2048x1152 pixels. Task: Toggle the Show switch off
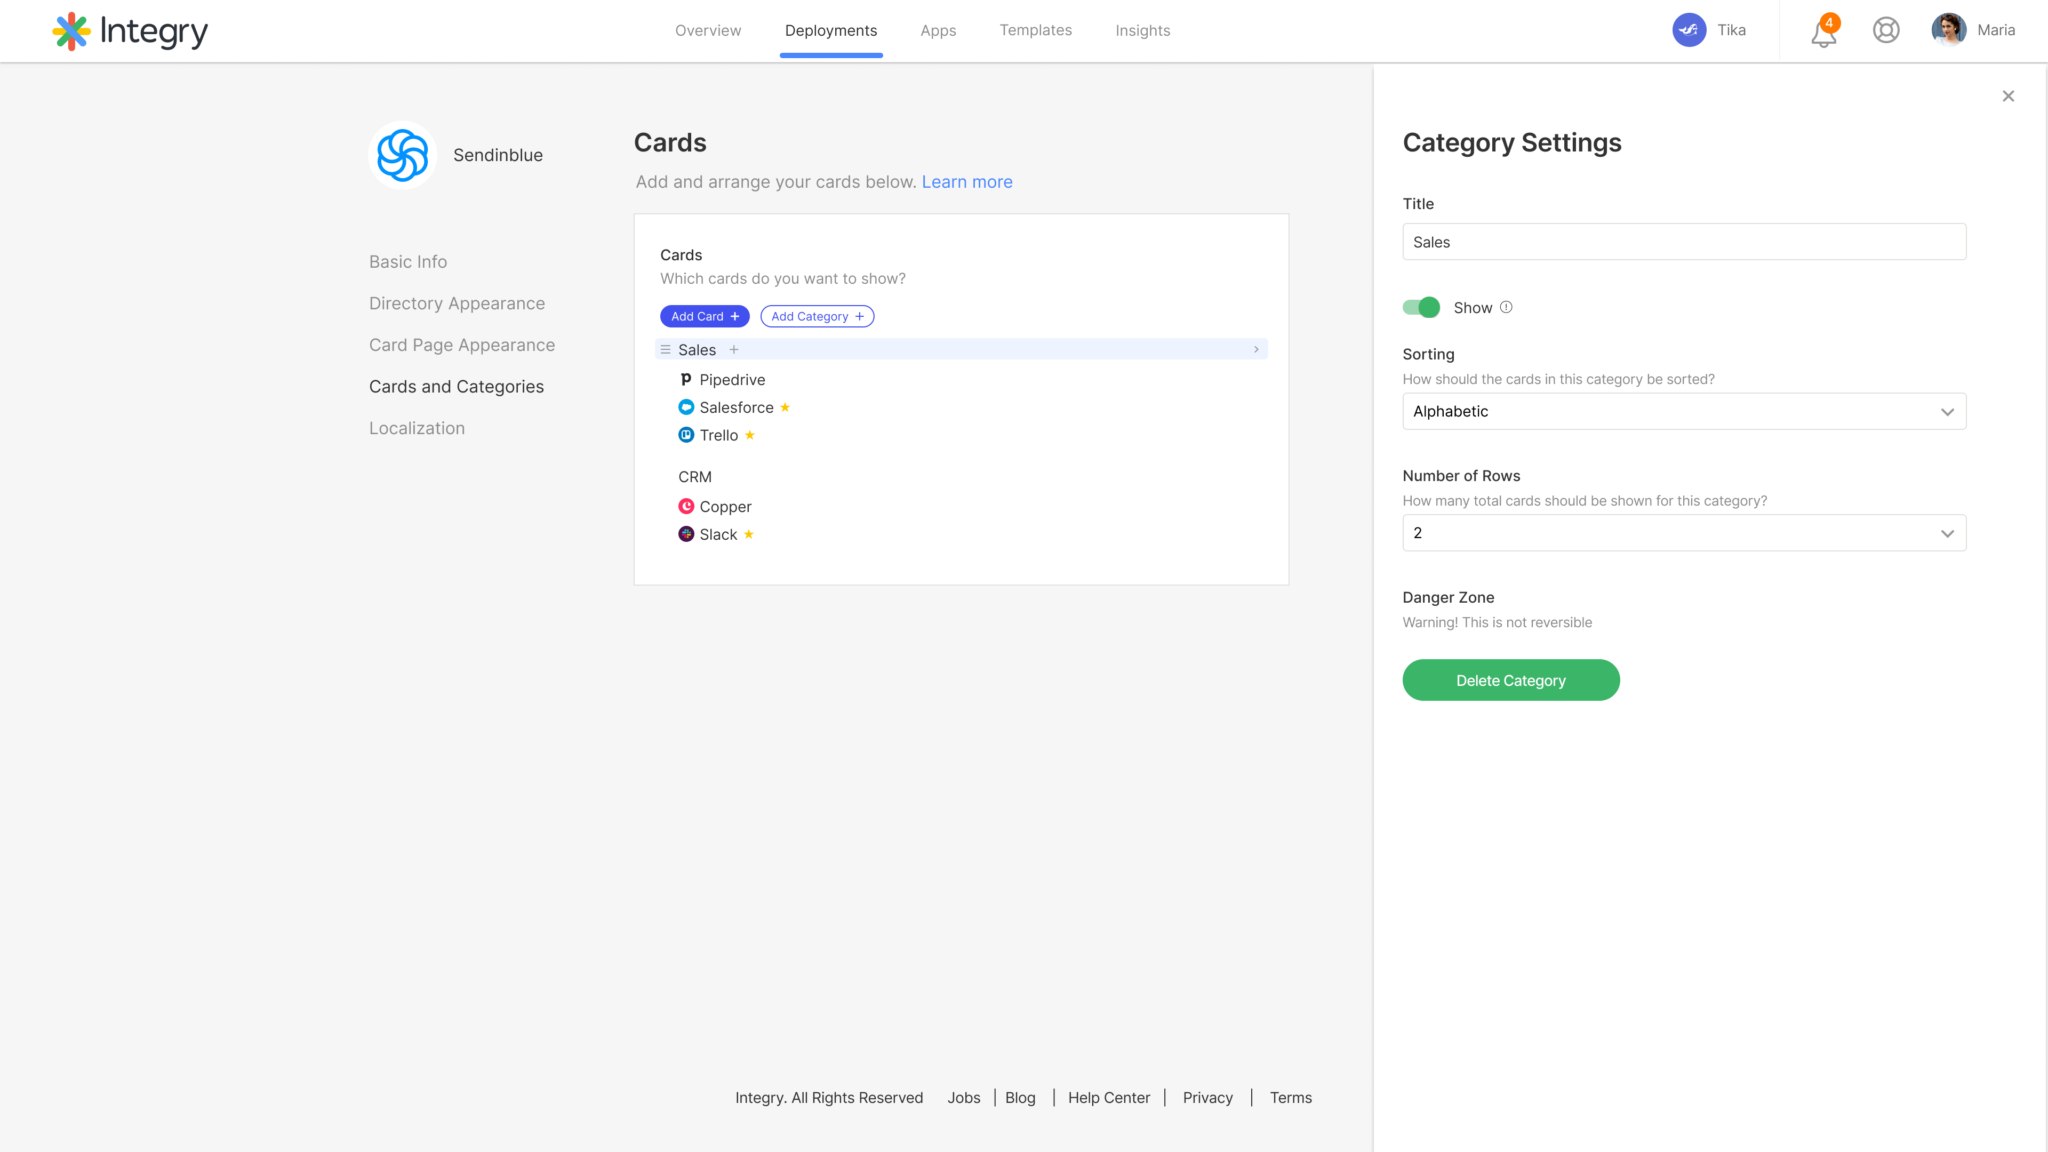coord(1421,307)
